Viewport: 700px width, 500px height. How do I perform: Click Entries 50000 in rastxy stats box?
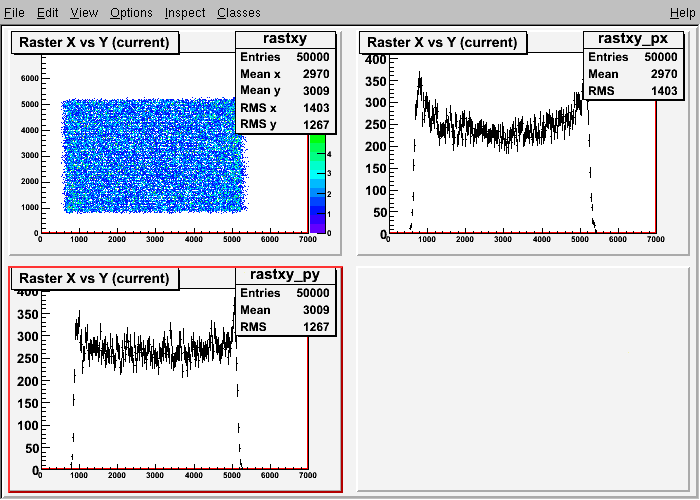click(285, 57)
